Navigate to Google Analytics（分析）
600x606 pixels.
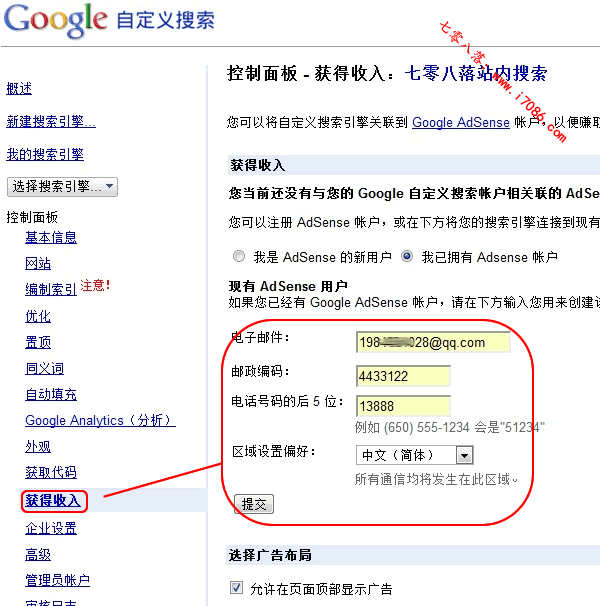click(x=100, y=421)
